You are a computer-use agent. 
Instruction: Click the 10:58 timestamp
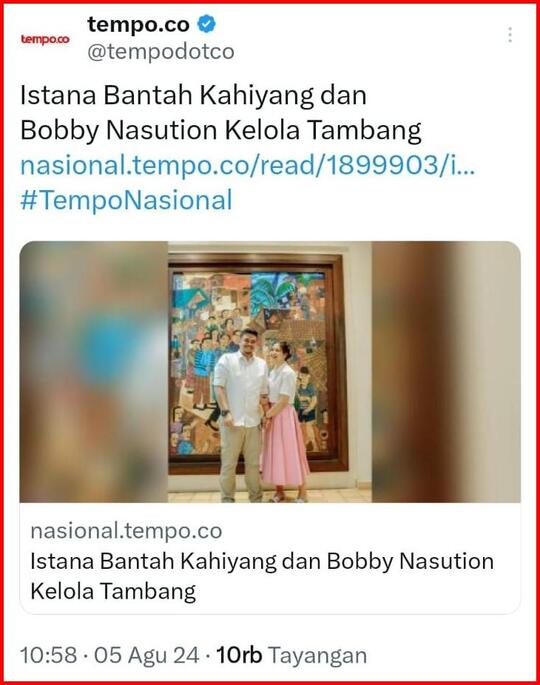coord(48,656)
